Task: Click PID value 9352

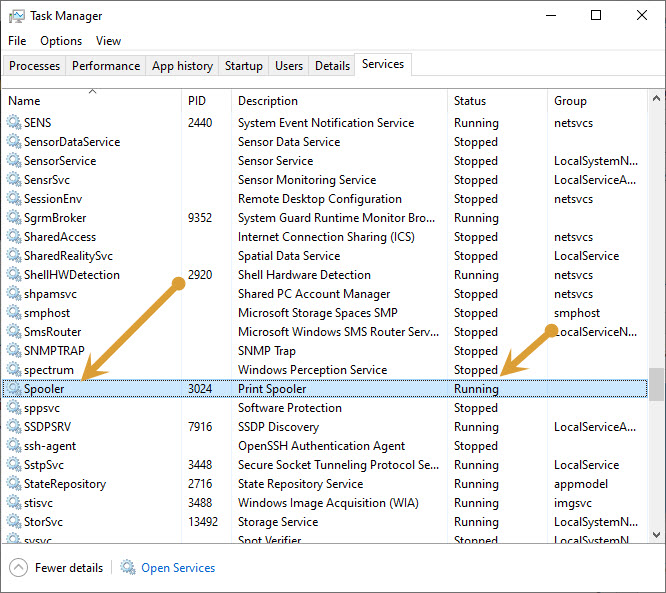Action: tap(200, 217)
